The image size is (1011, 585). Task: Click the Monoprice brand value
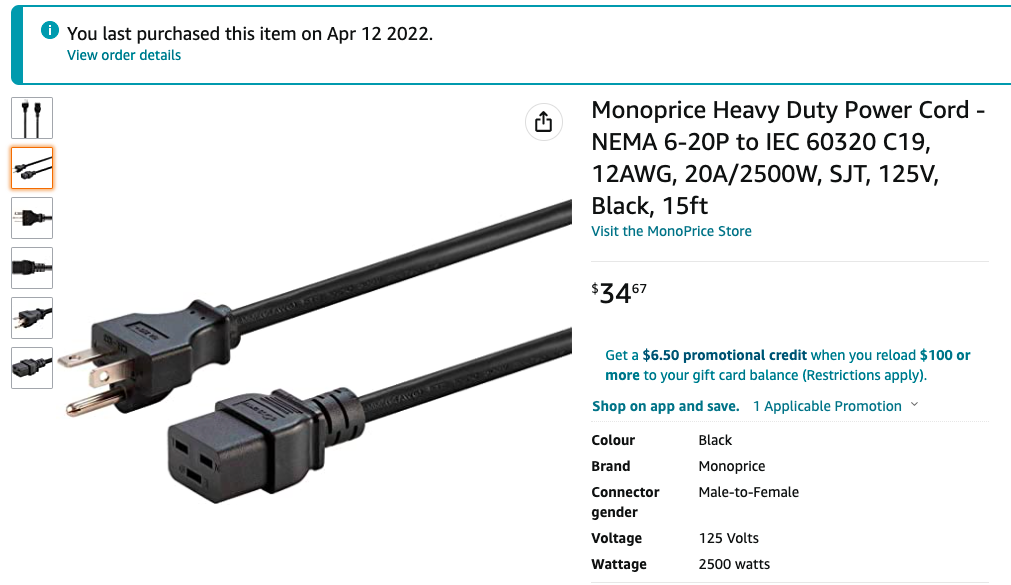pyautogui.click(x=732, y=466)
